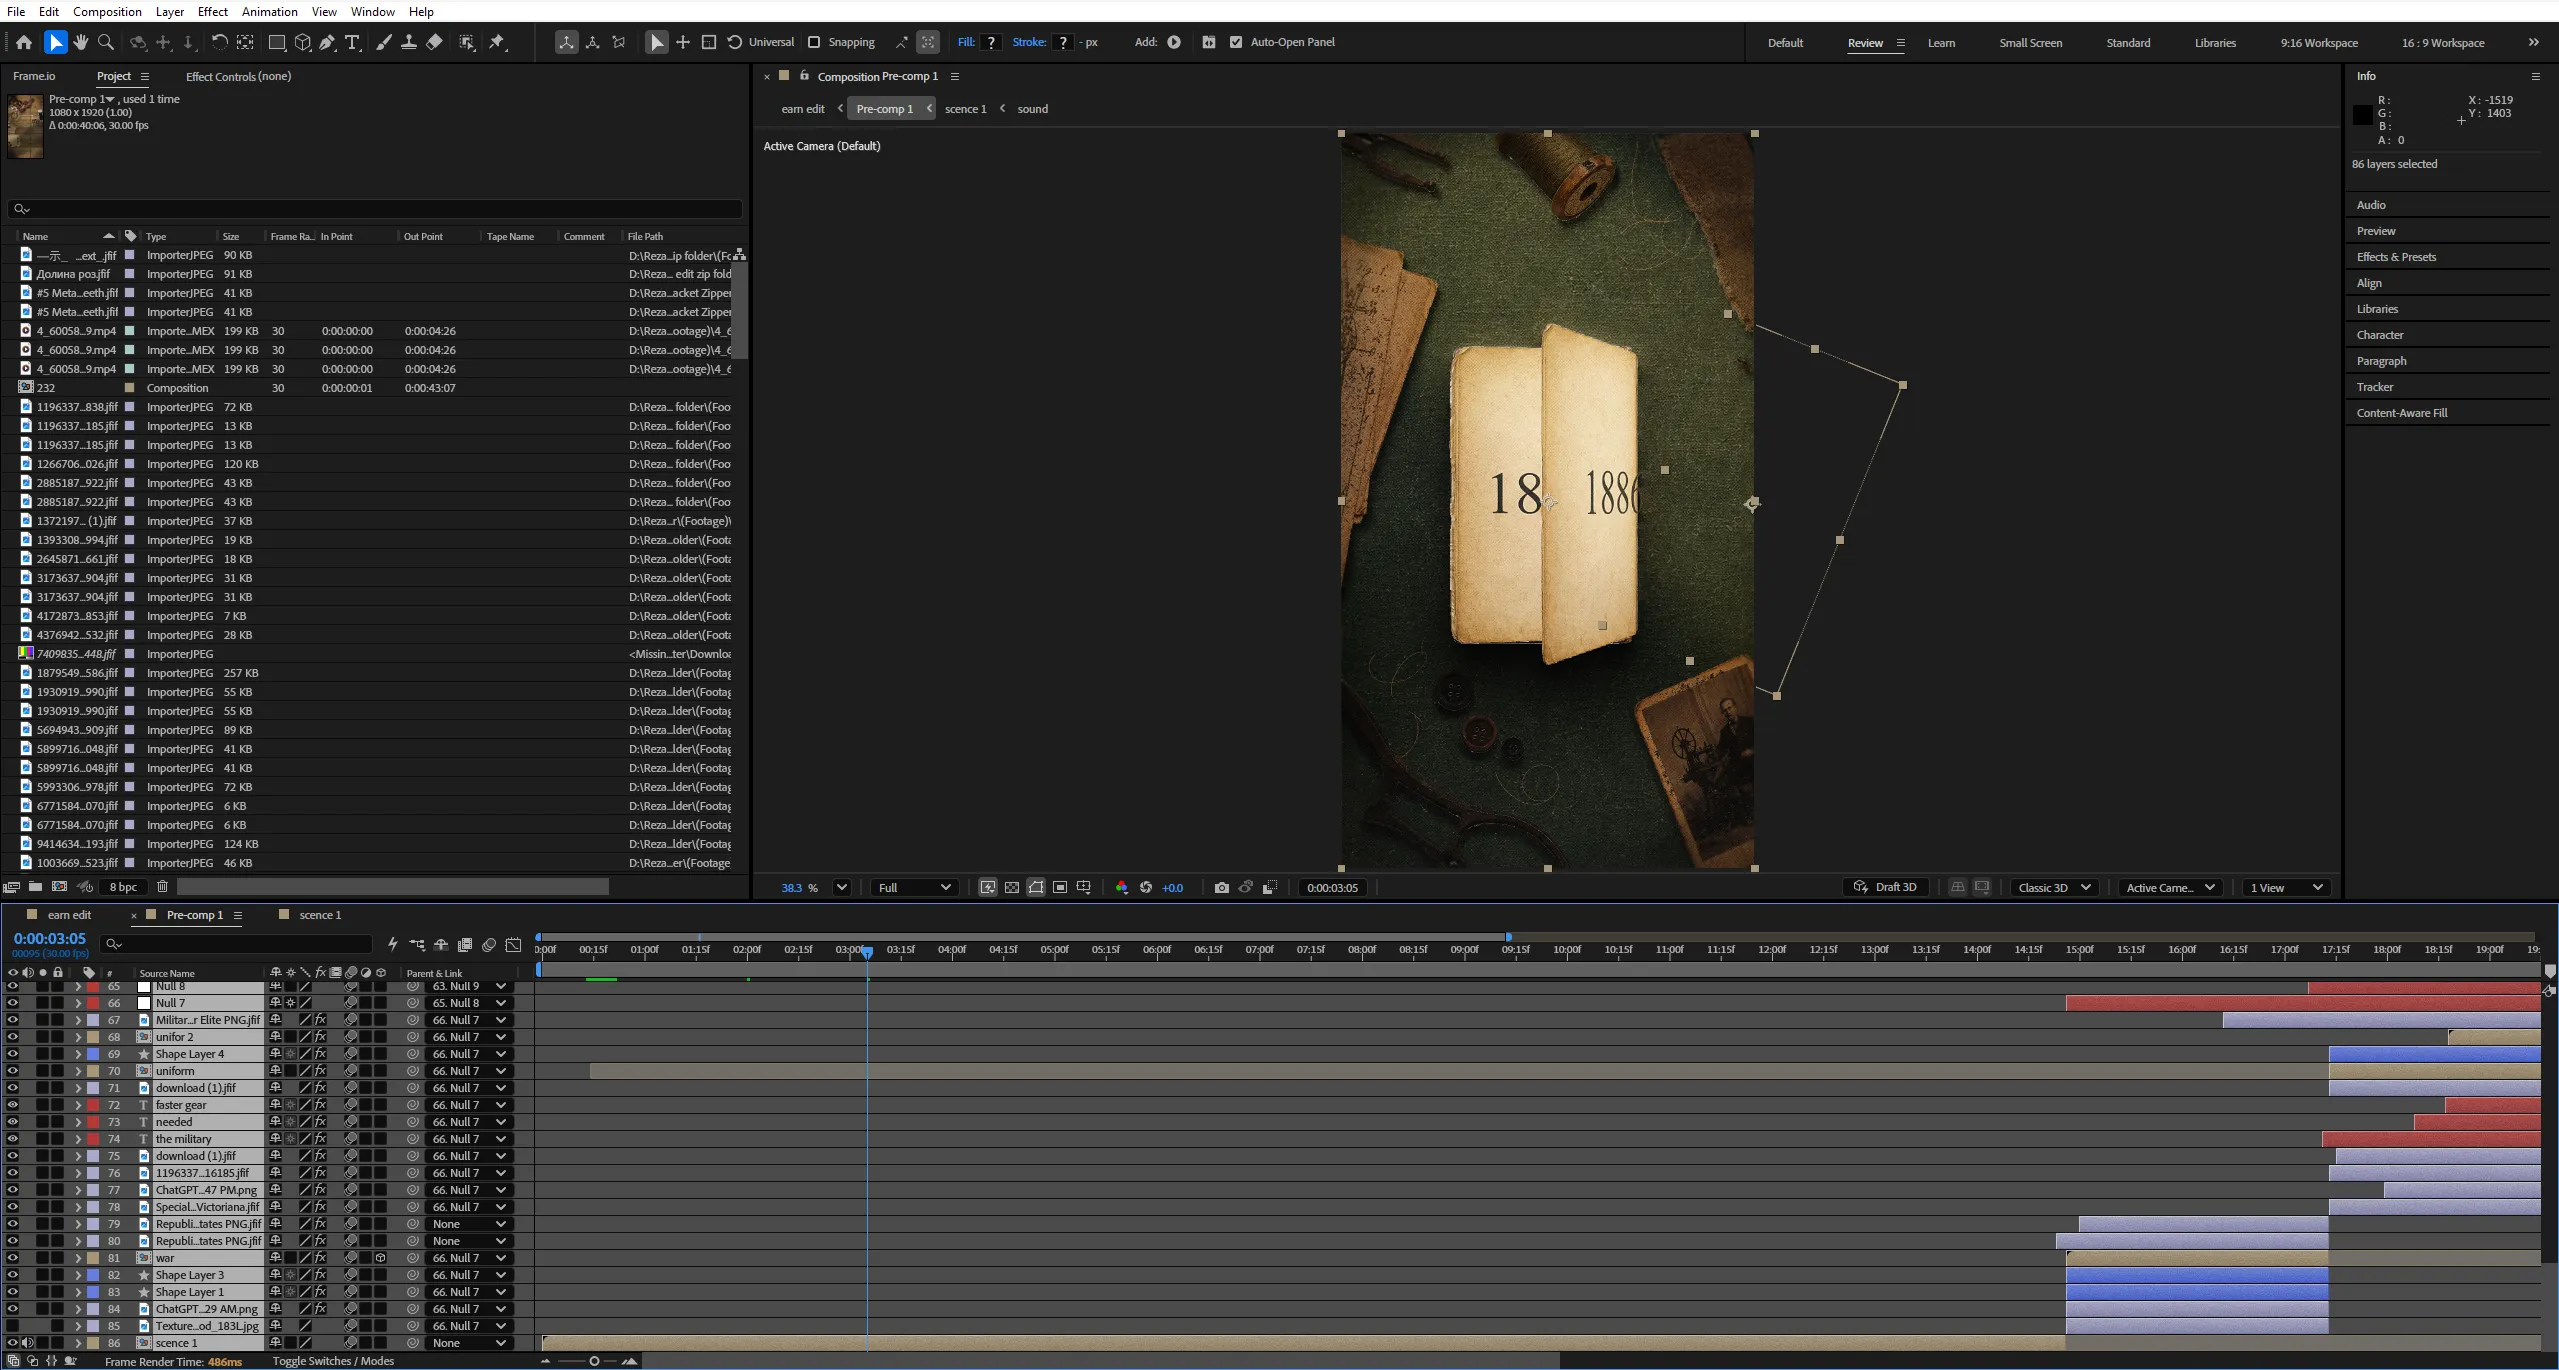Toggle the Snapping checkbox
The image size is (2559, 1370).
click(x=814, y=42)
